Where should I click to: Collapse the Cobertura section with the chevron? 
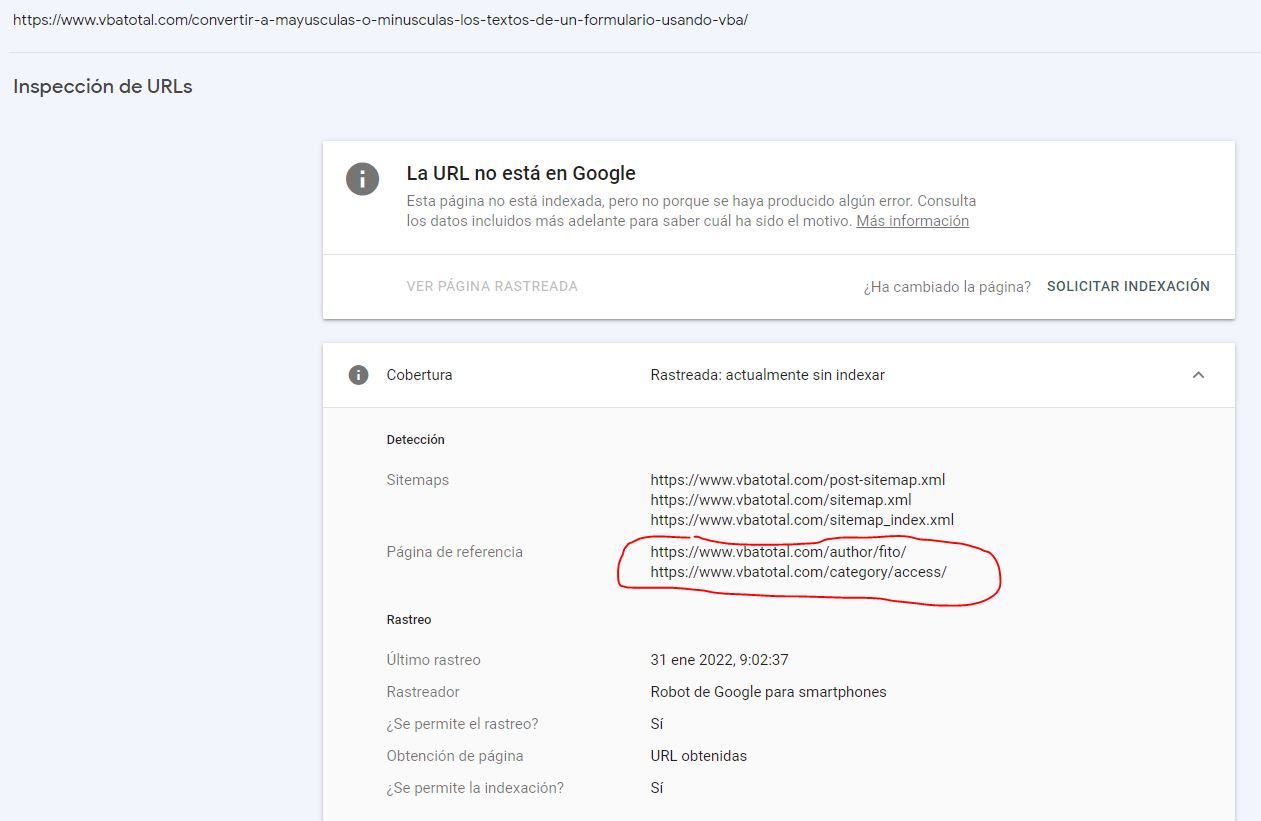click(1198, 375)
